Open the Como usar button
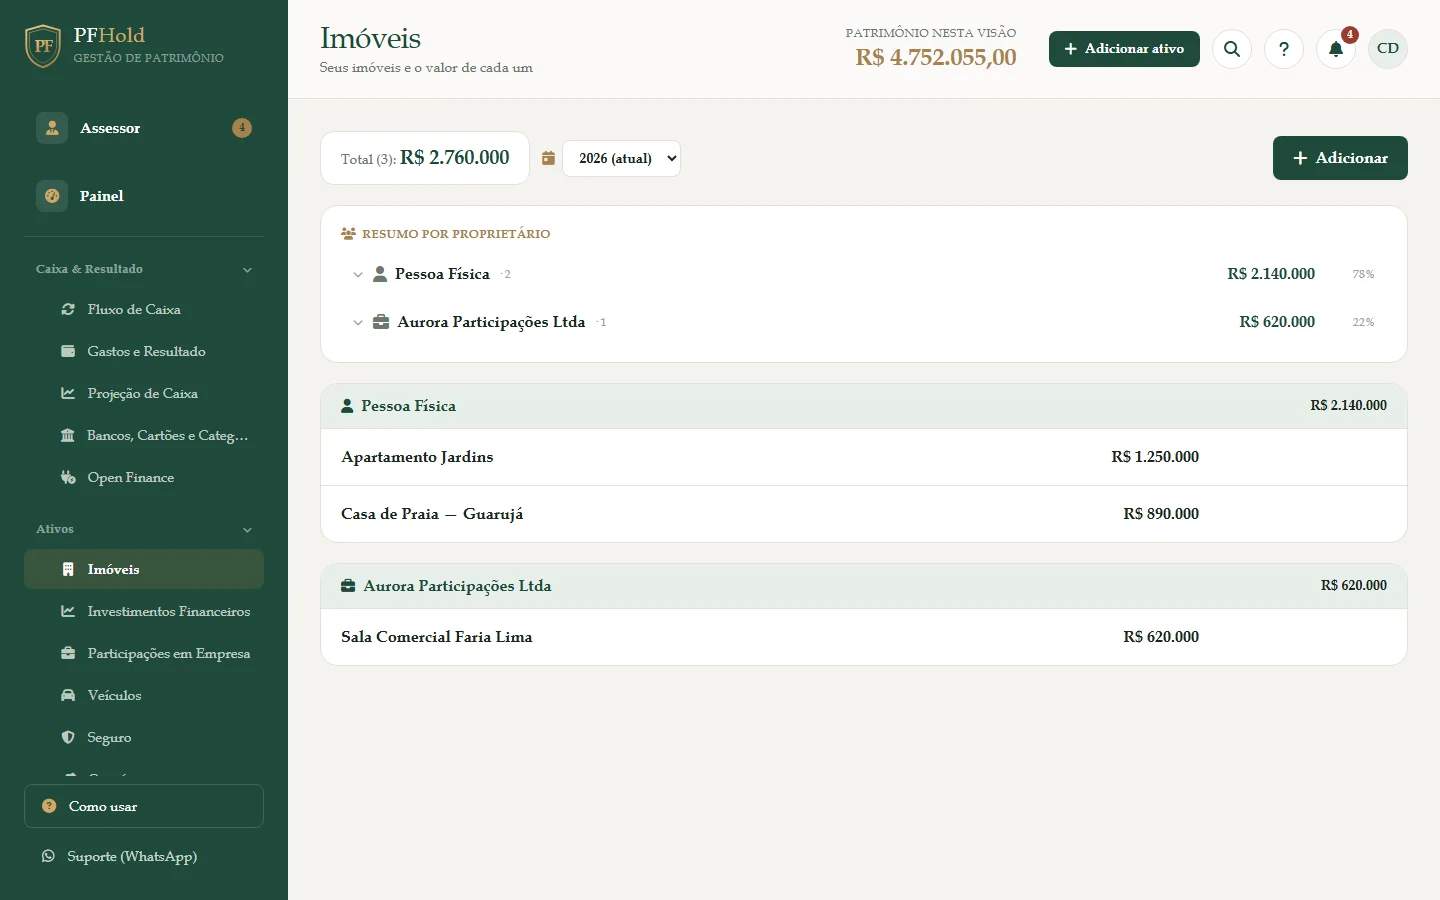 point(144,806)
